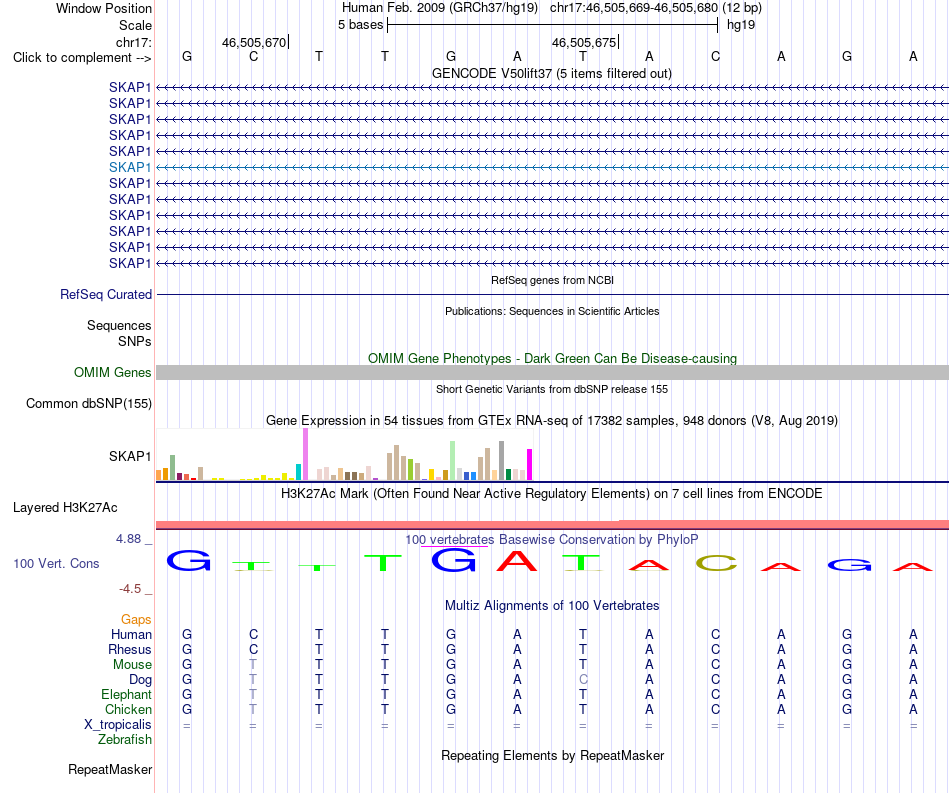Click the Common dbSNP(155) label
Image resolution: width=950 pixels, height=793 pixels.
point(89,403)
